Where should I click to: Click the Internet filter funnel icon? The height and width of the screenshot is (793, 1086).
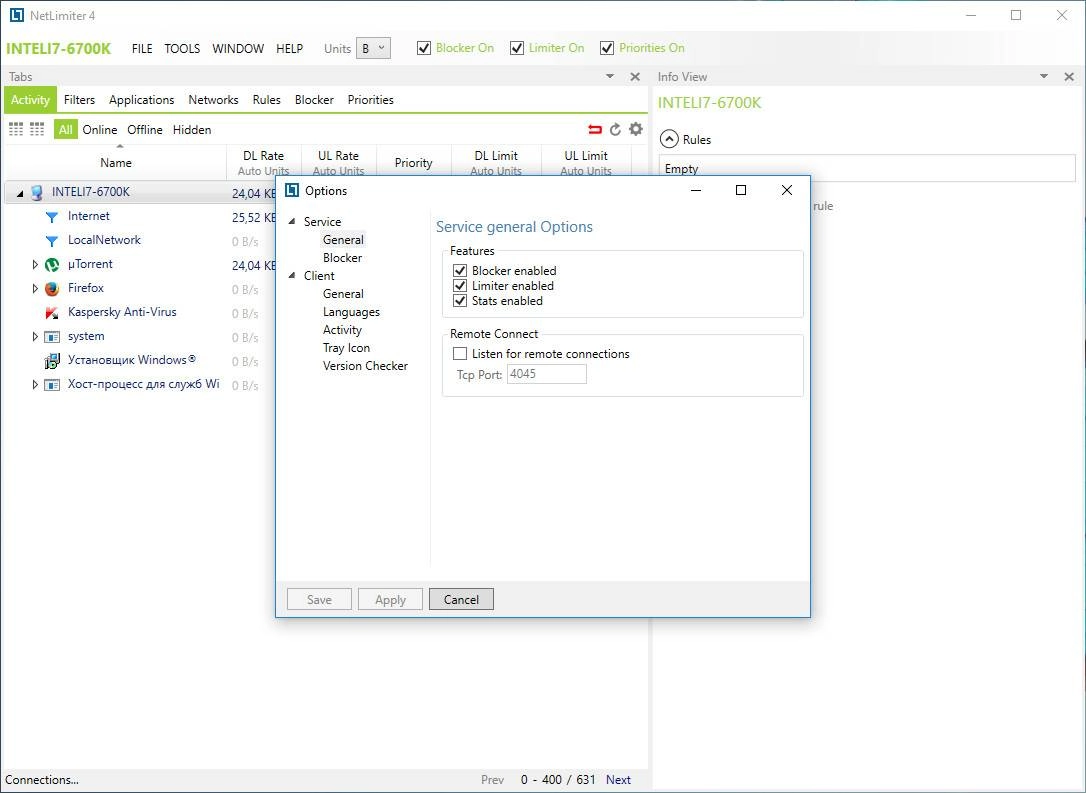[51, 217]
